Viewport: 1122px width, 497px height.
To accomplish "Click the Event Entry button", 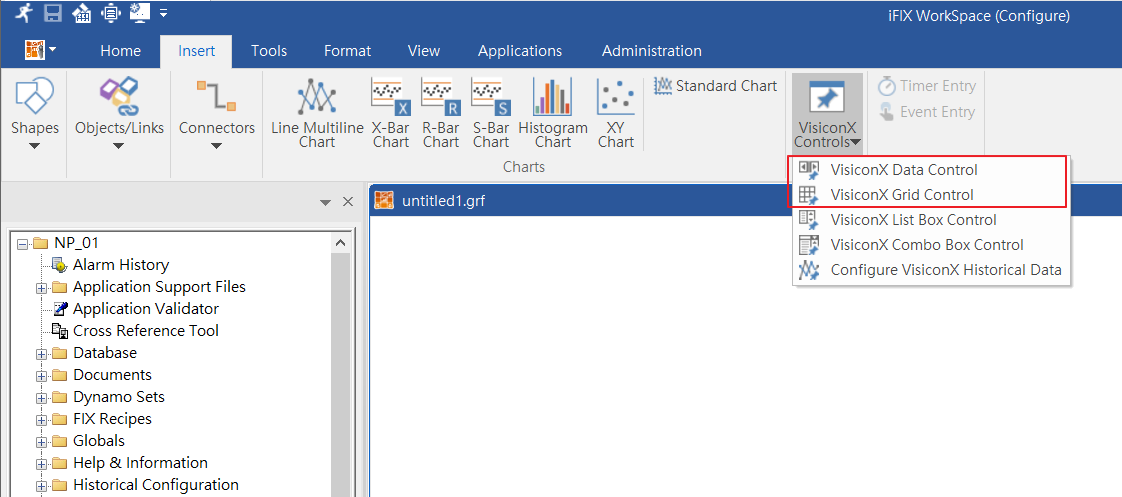I will click(x=927, y=112).
